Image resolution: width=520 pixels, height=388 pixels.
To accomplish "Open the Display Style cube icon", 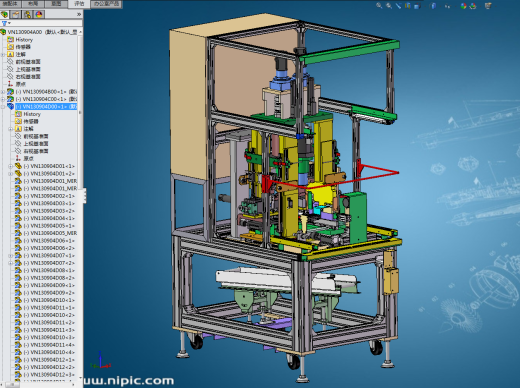I will tap(433, 6).
